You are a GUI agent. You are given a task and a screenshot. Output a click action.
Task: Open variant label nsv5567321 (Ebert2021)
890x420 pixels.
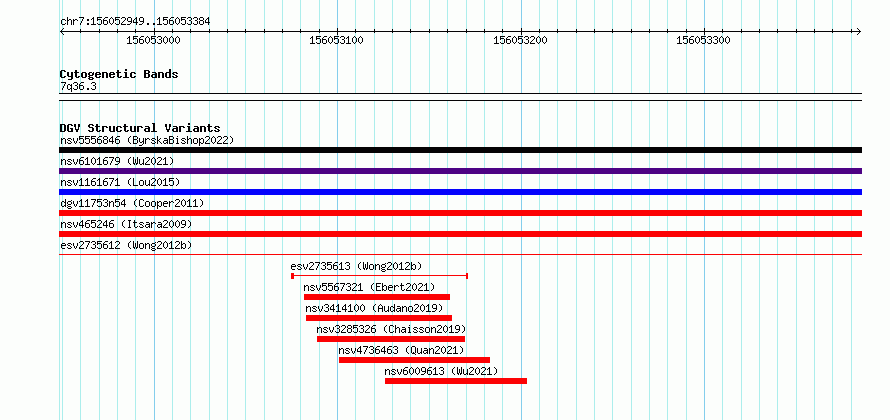tap(369, 287)
